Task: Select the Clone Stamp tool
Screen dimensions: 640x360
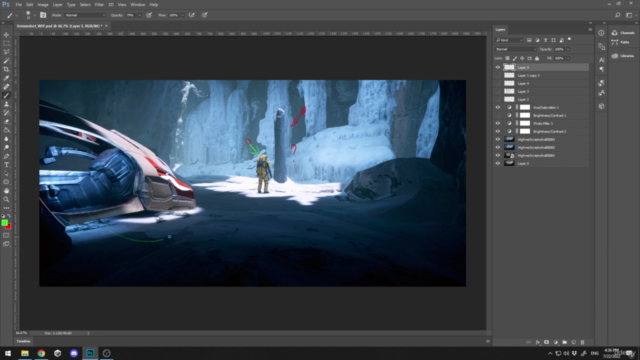Action: 6,104
